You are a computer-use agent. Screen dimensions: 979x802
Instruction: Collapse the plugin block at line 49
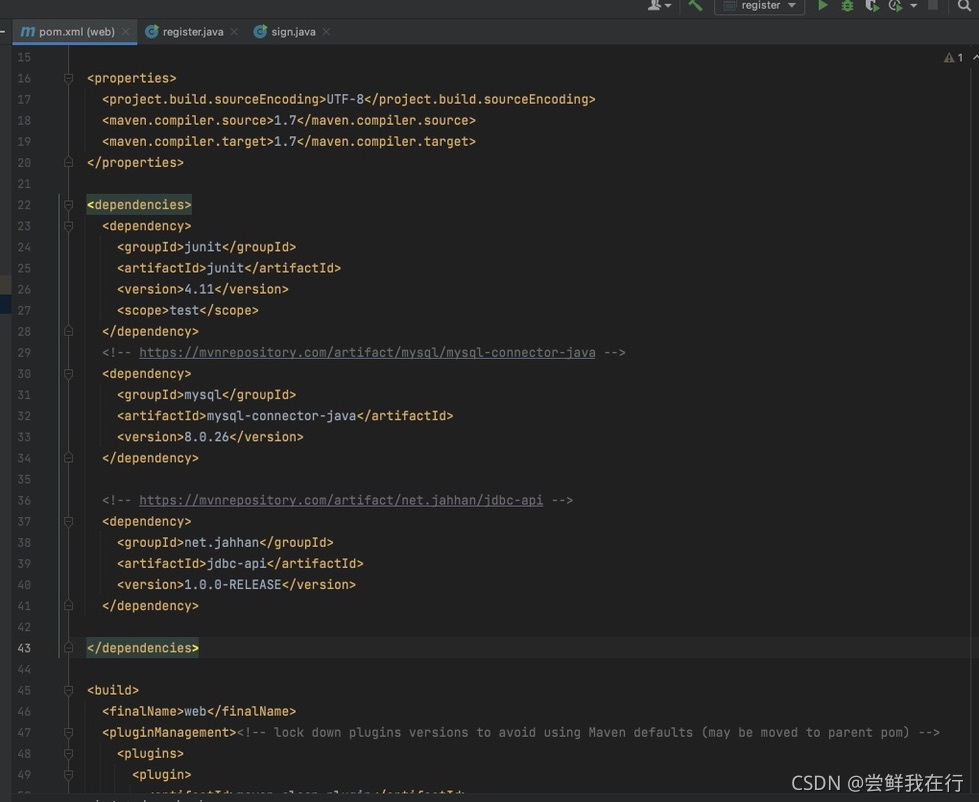(x=69, y=775)
